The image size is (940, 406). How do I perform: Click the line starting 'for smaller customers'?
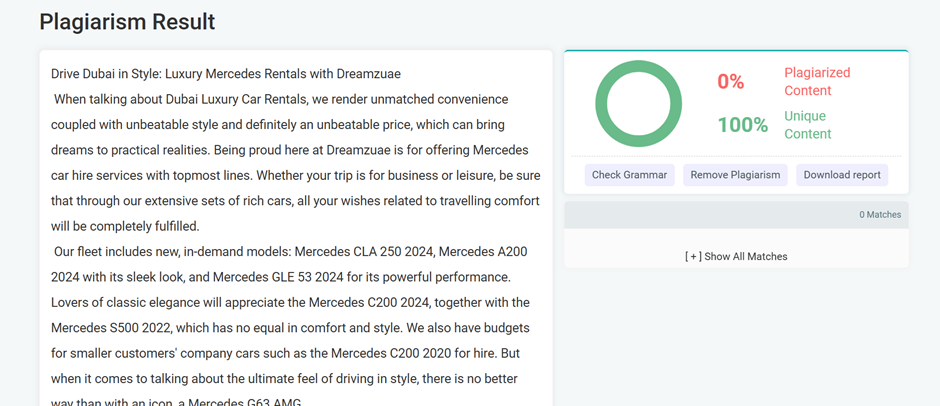coord(285,354)
